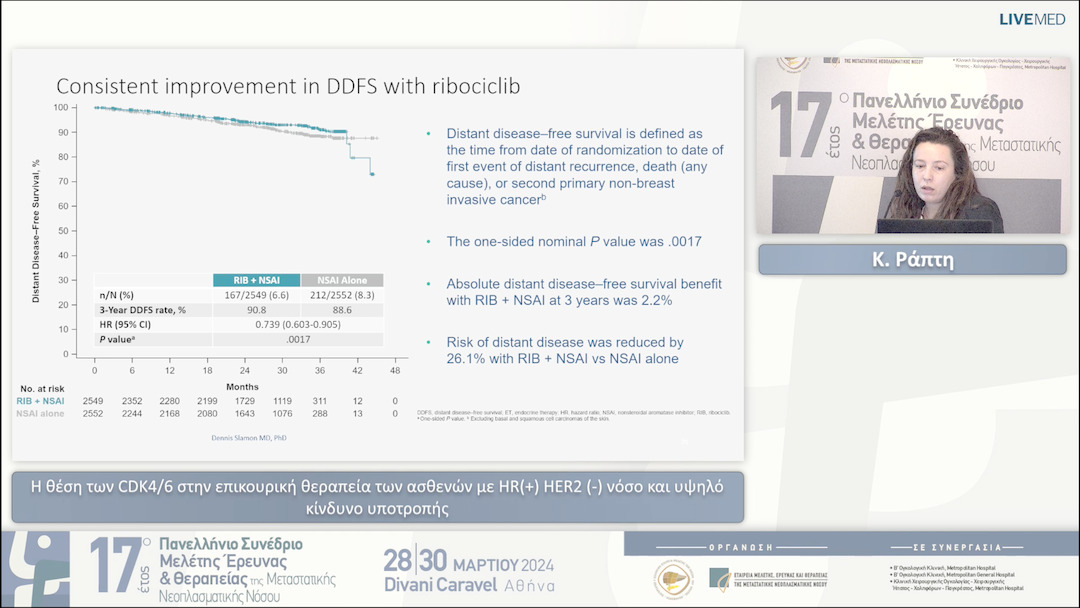Select the hazard ratio value 0.739 (0.603-0.905)
The width and height of the screenshot is (1080, 608).
298,324
